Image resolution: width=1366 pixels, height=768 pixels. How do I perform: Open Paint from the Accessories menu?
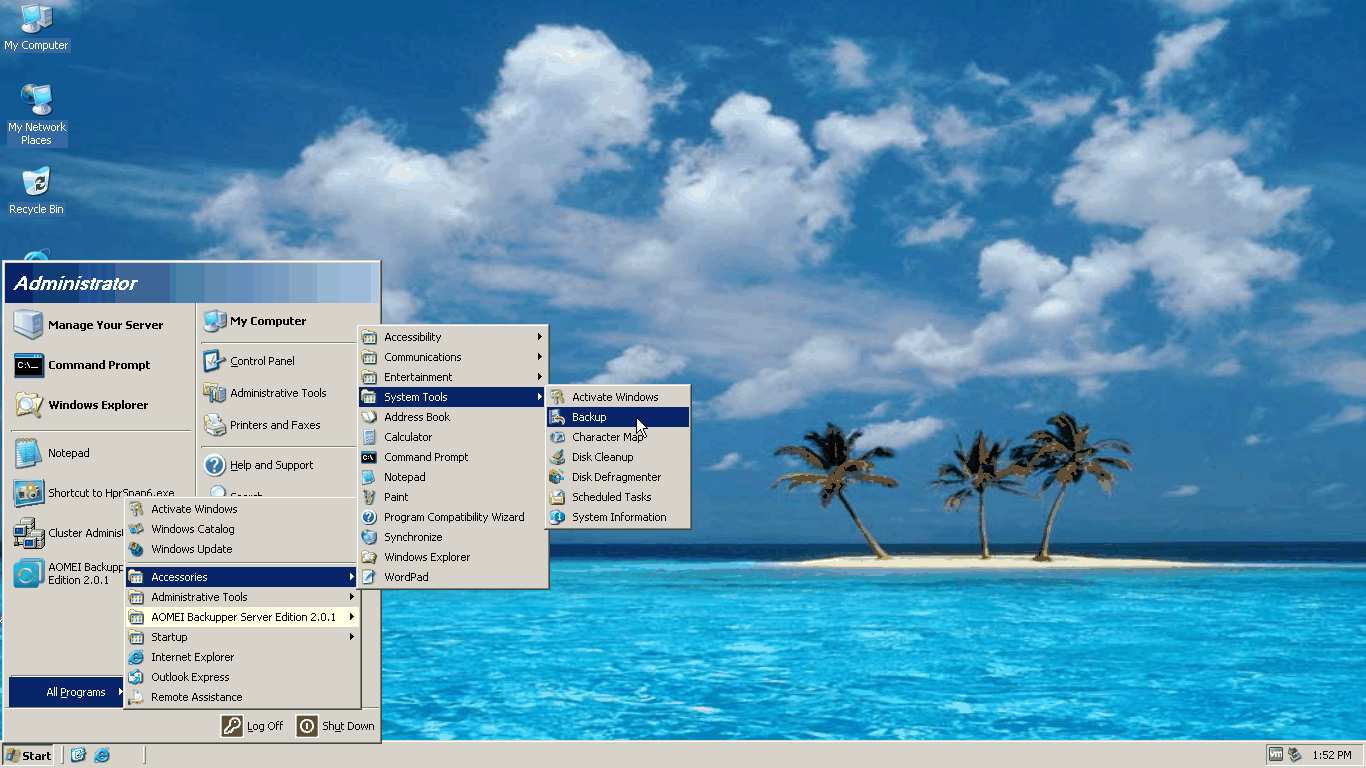396,497
